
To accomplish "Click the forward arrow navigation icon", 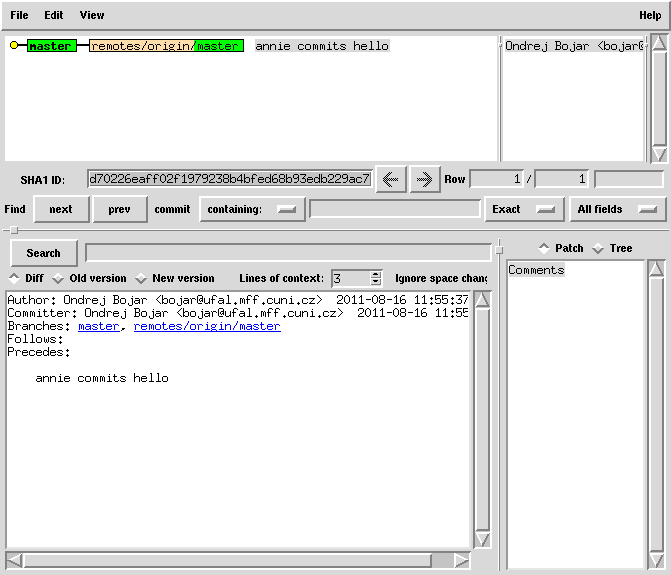I will click(425, 179).
